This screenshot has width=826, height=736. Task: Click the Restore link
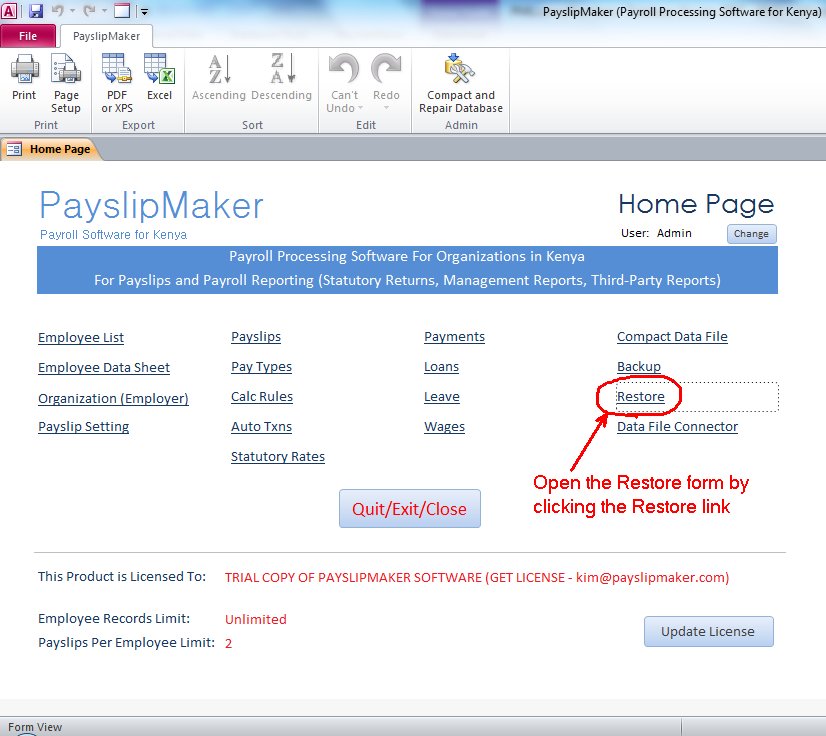click(641, 397)
